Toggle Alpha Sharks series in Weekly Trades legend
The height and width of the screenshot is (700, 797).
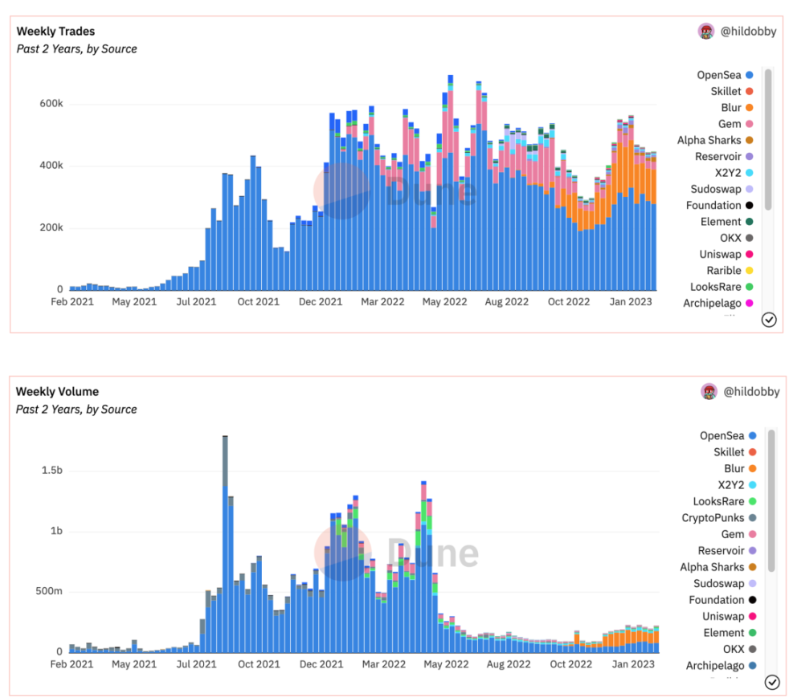715,140
